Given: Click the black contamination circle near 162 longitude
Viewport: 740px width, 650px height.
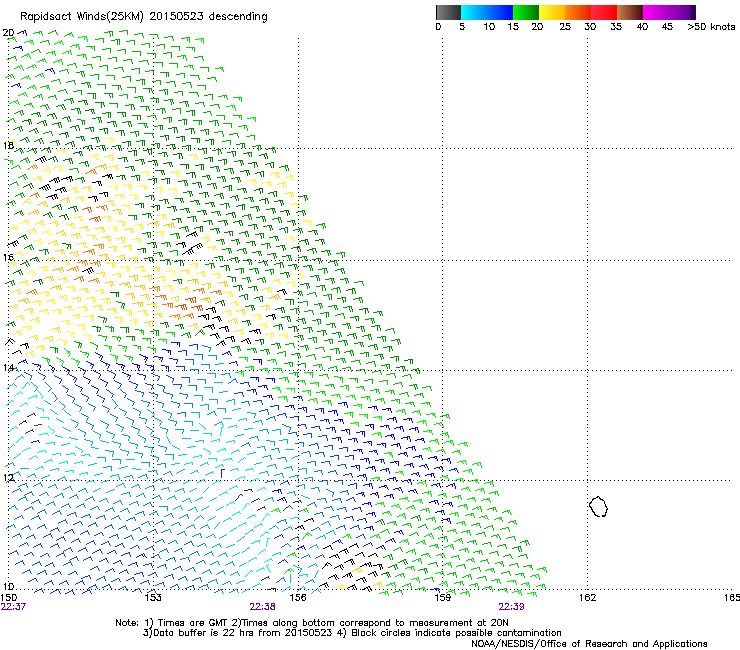Looking at the screenshot, I should point(598,506).
